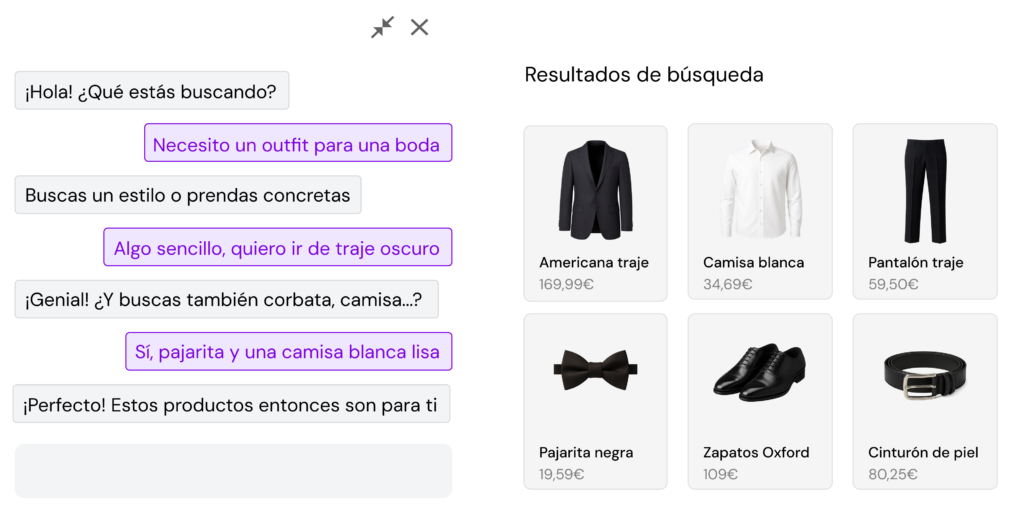The height and width of the screenshot is (520, 1024).
Task: Open the Pantalón traje trousers image
Action: (x=924, y=189)
